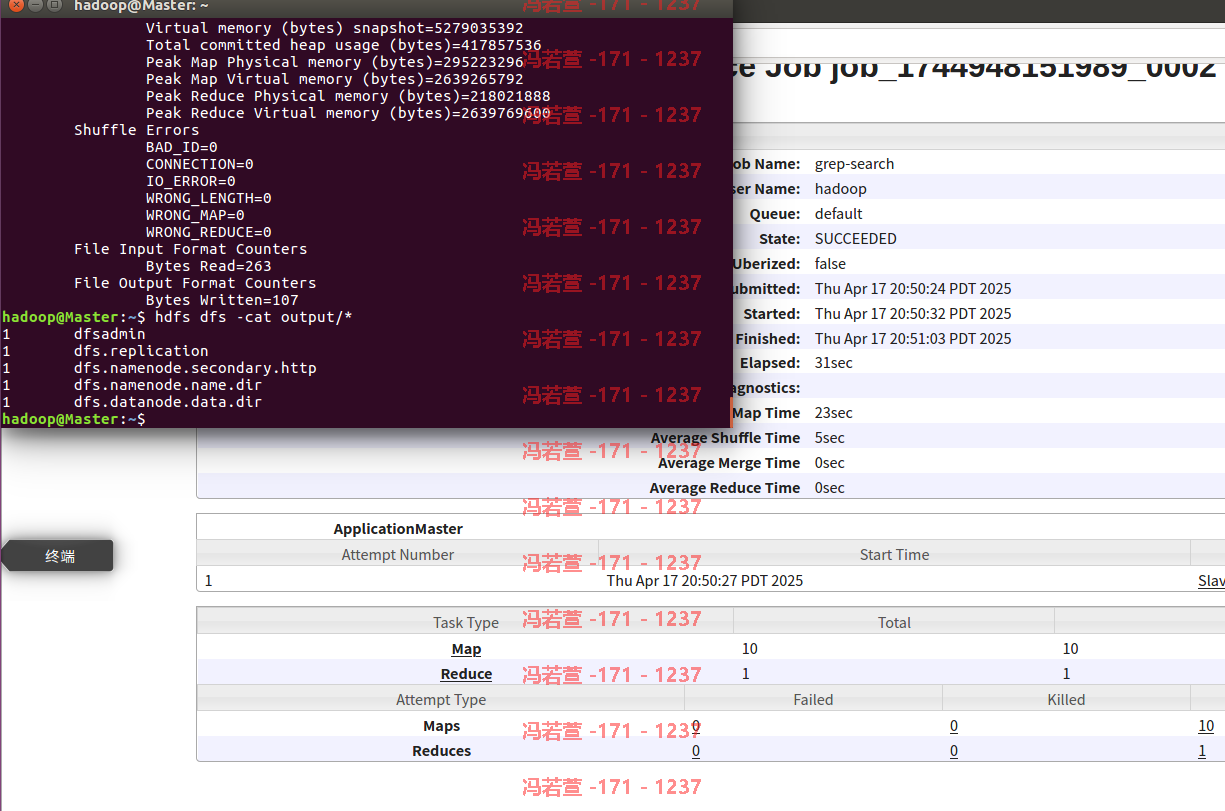
Task: Click the WRONG_REDUCE=0 terminal line
Action: coord(208,232)
